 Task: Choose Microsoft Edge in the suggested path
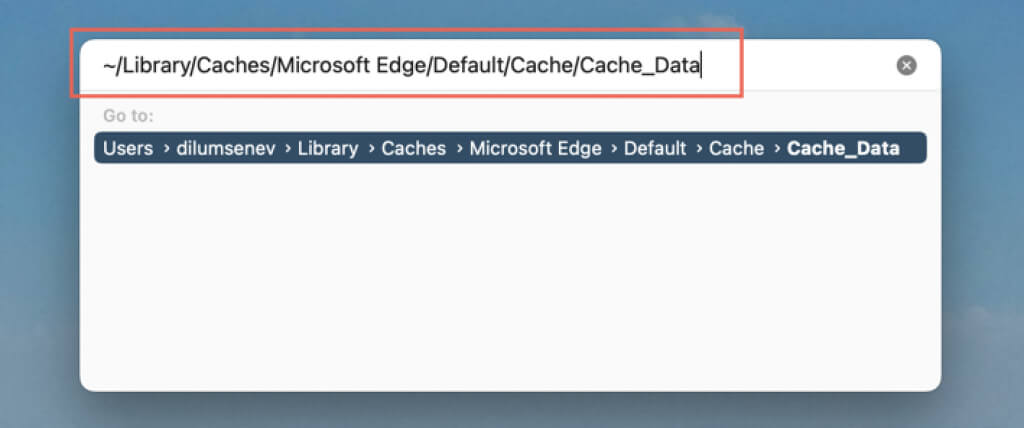tap(535, 148)
